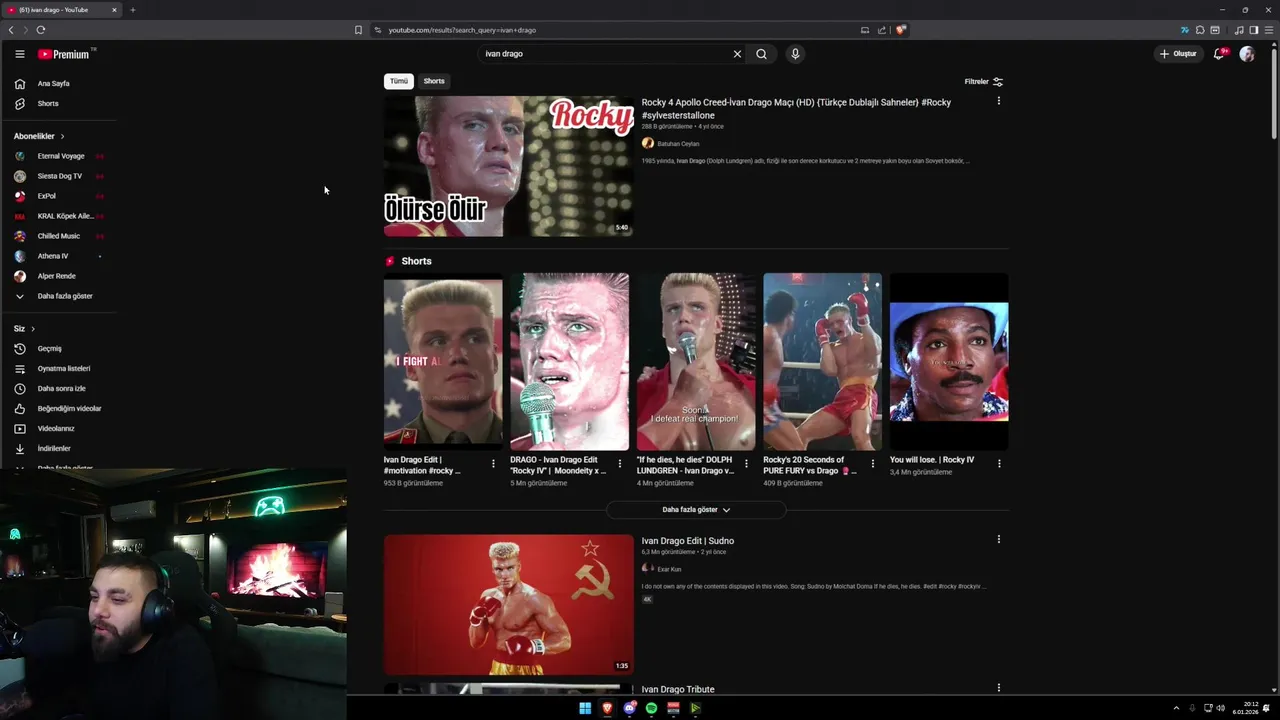Open the notifications bell

coord(1219,54)
